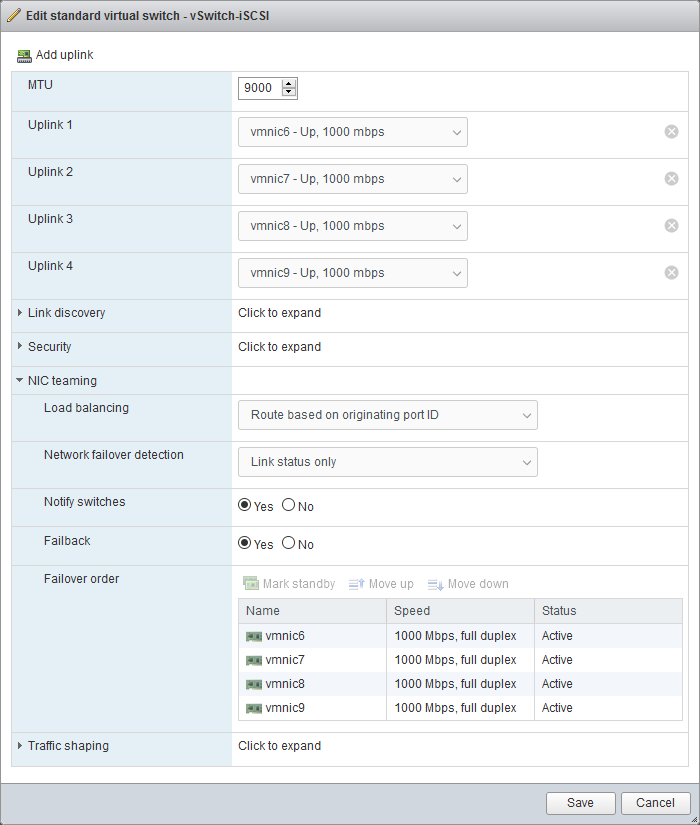Click the Move up icon

(357, 584)
